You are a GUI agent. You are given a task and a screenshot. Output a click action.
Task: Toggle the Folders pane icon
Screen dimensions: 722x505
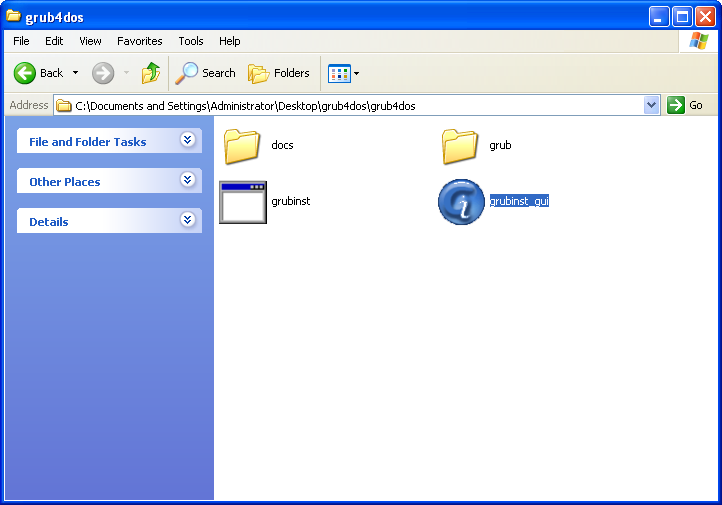(258, 73)
